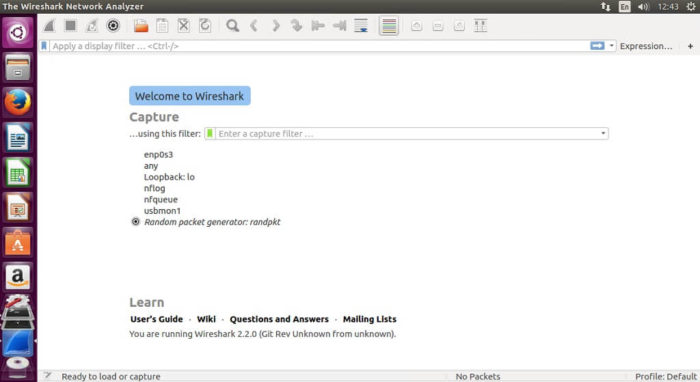Select the enp0s3 interface

pyautogui.click(x=158, y=154)
